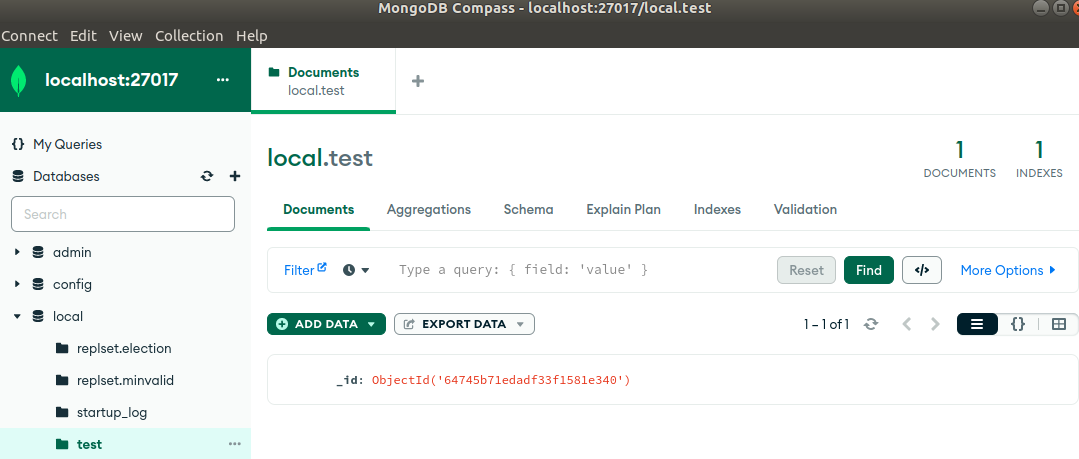
Task: Switch to JSON view of documents
Action: point(1018,324)
